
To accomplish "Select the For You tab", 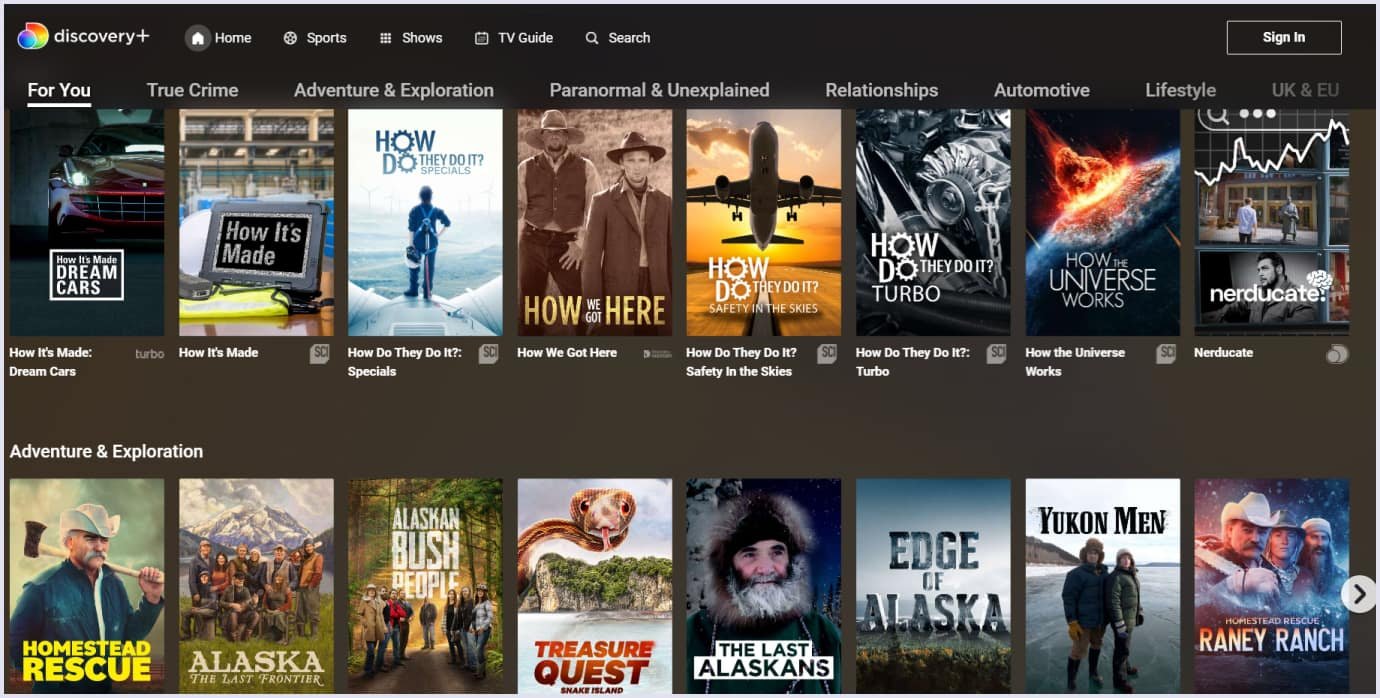I will [x=59, y=90].
